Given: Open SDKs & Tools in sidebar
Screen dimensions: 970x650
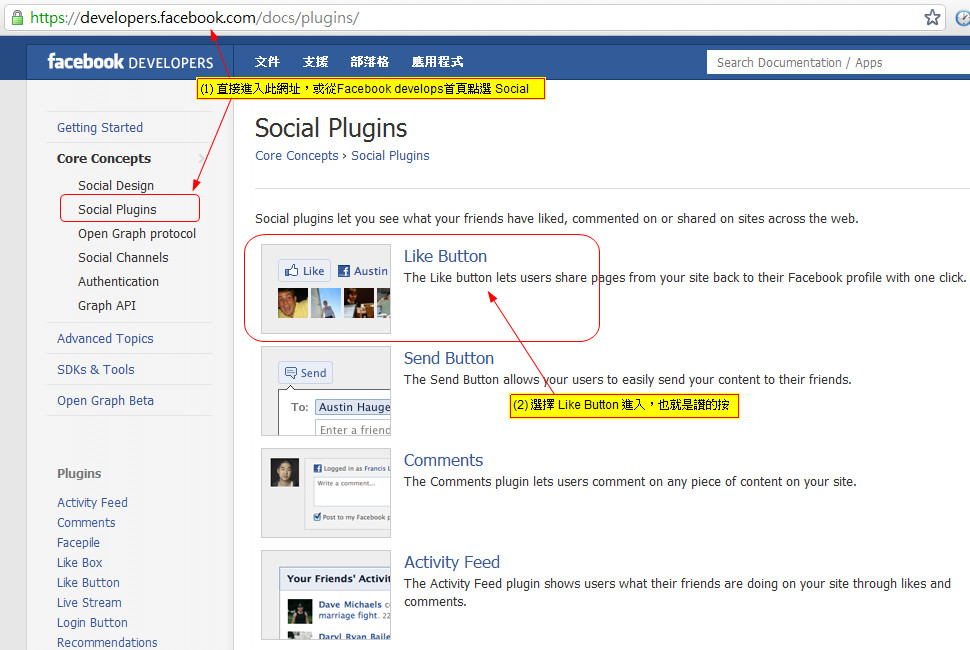Looking at the screenshot, I should pos(95,369).
